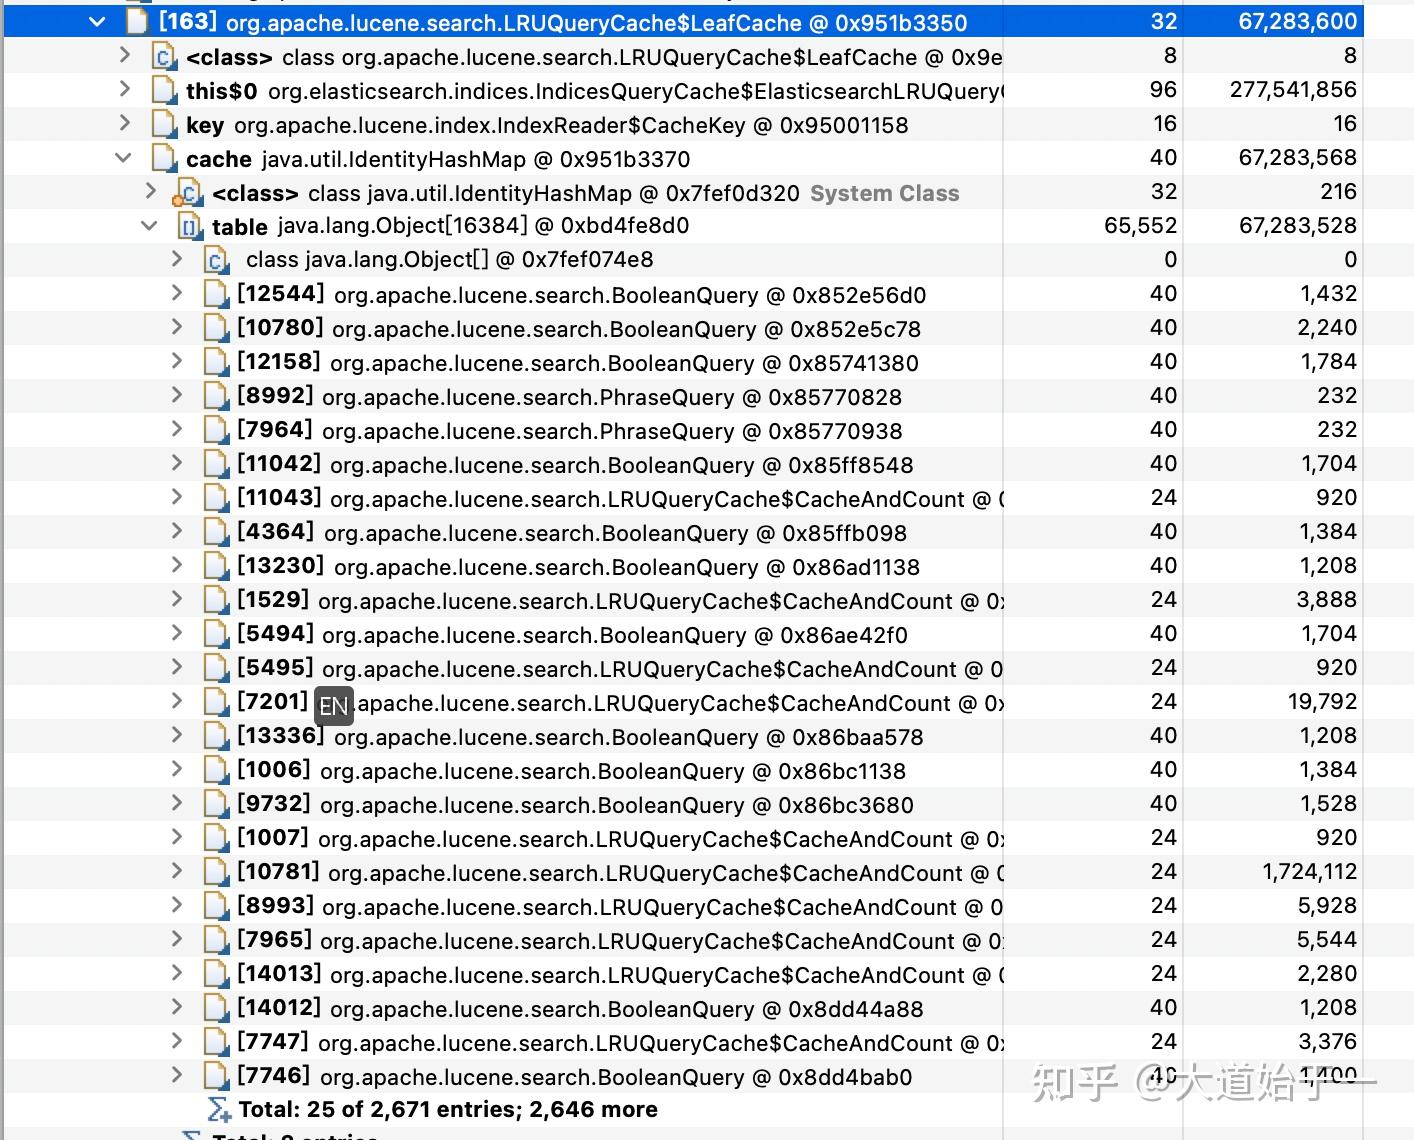Click the LeafCache class icon at 0x9e
Image resolution: width=1414 pixels, height=1140 pixels.
point(163,57)
